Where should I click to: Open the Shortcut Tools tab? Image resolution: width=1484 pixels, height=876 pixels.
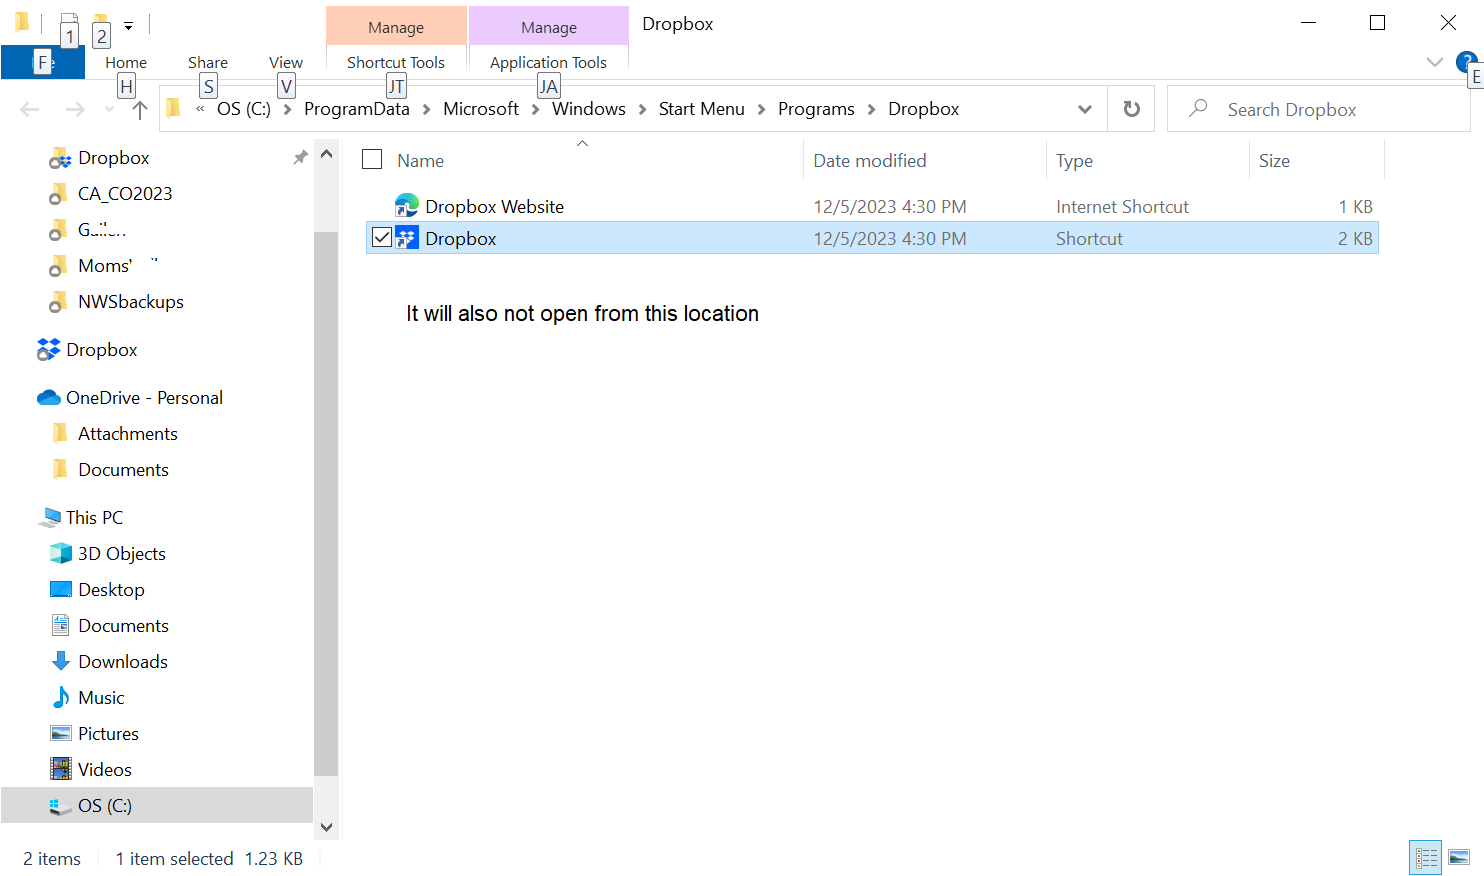396,62
